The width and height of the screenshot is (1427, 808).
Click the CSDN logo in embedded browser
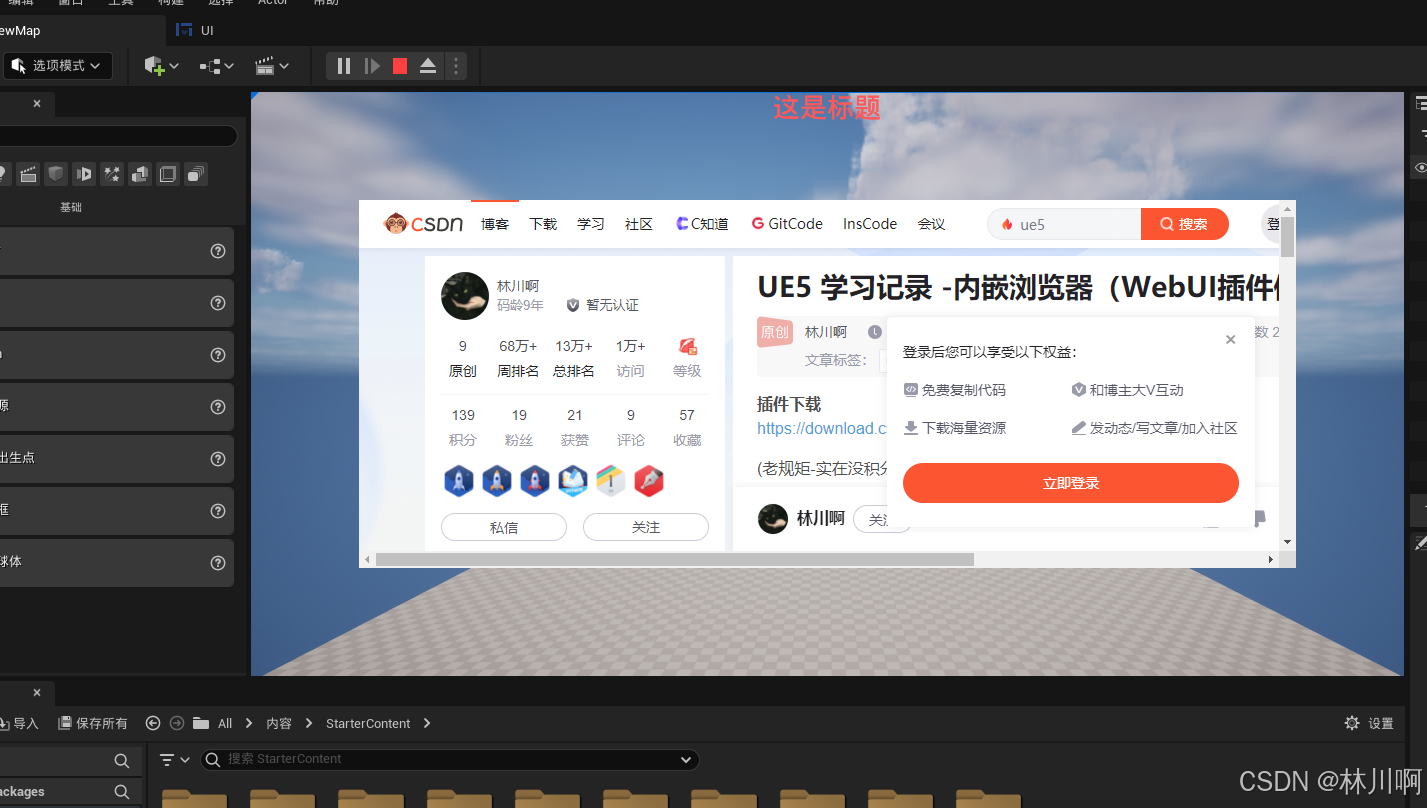pos(423,224)
